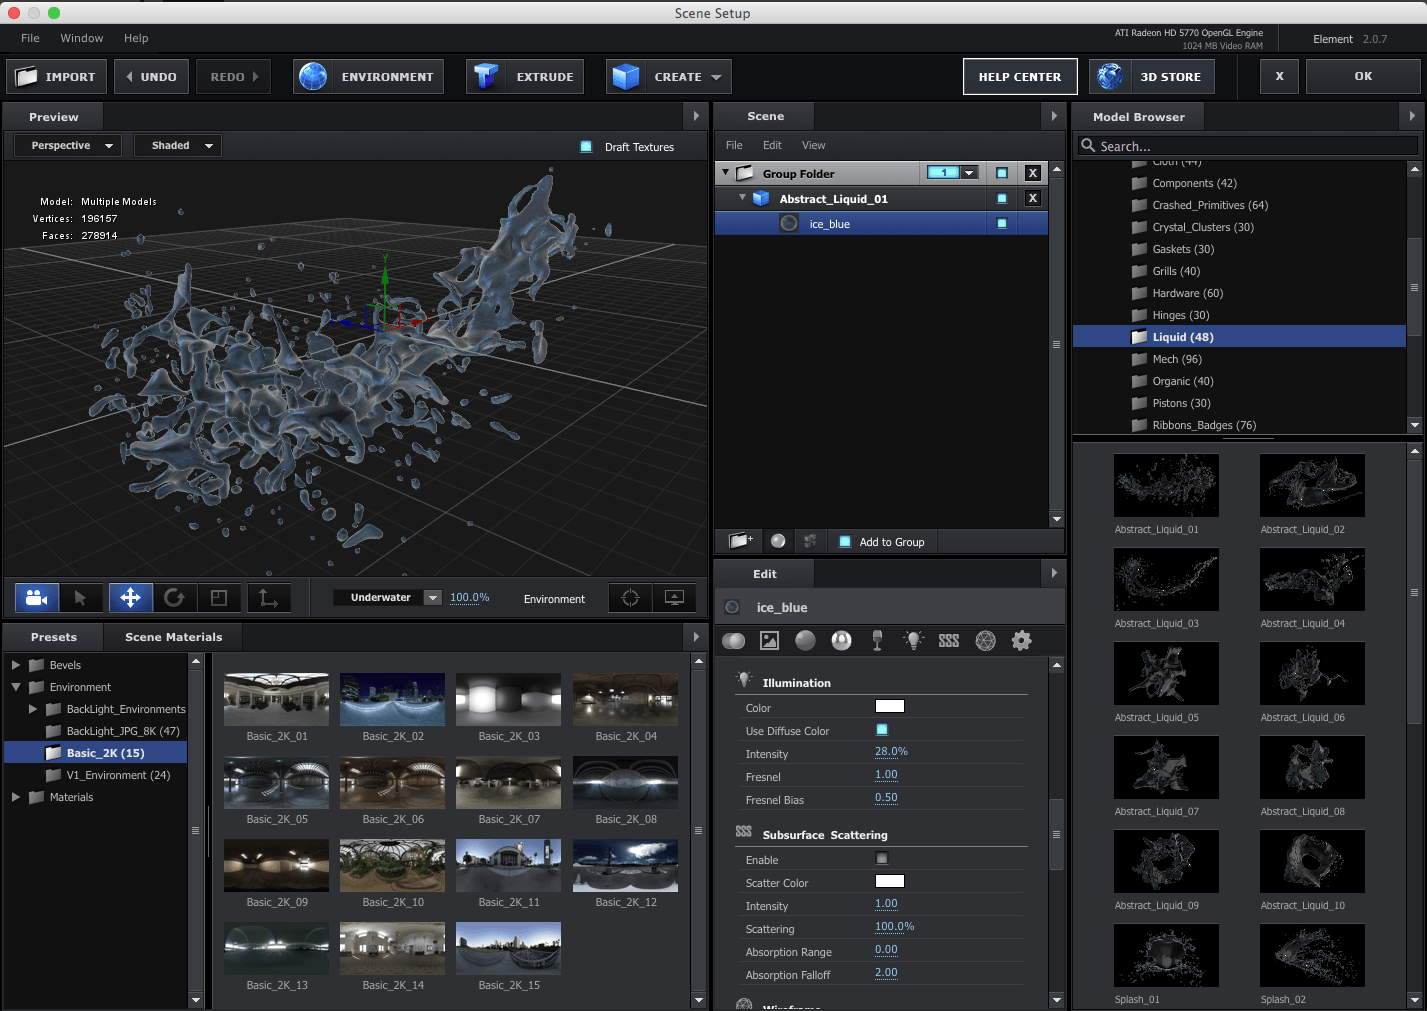Open the gray sphere shading section icon
Image resolution: width=1427 pixels, height=1011 pixels.
click(805, 641)
